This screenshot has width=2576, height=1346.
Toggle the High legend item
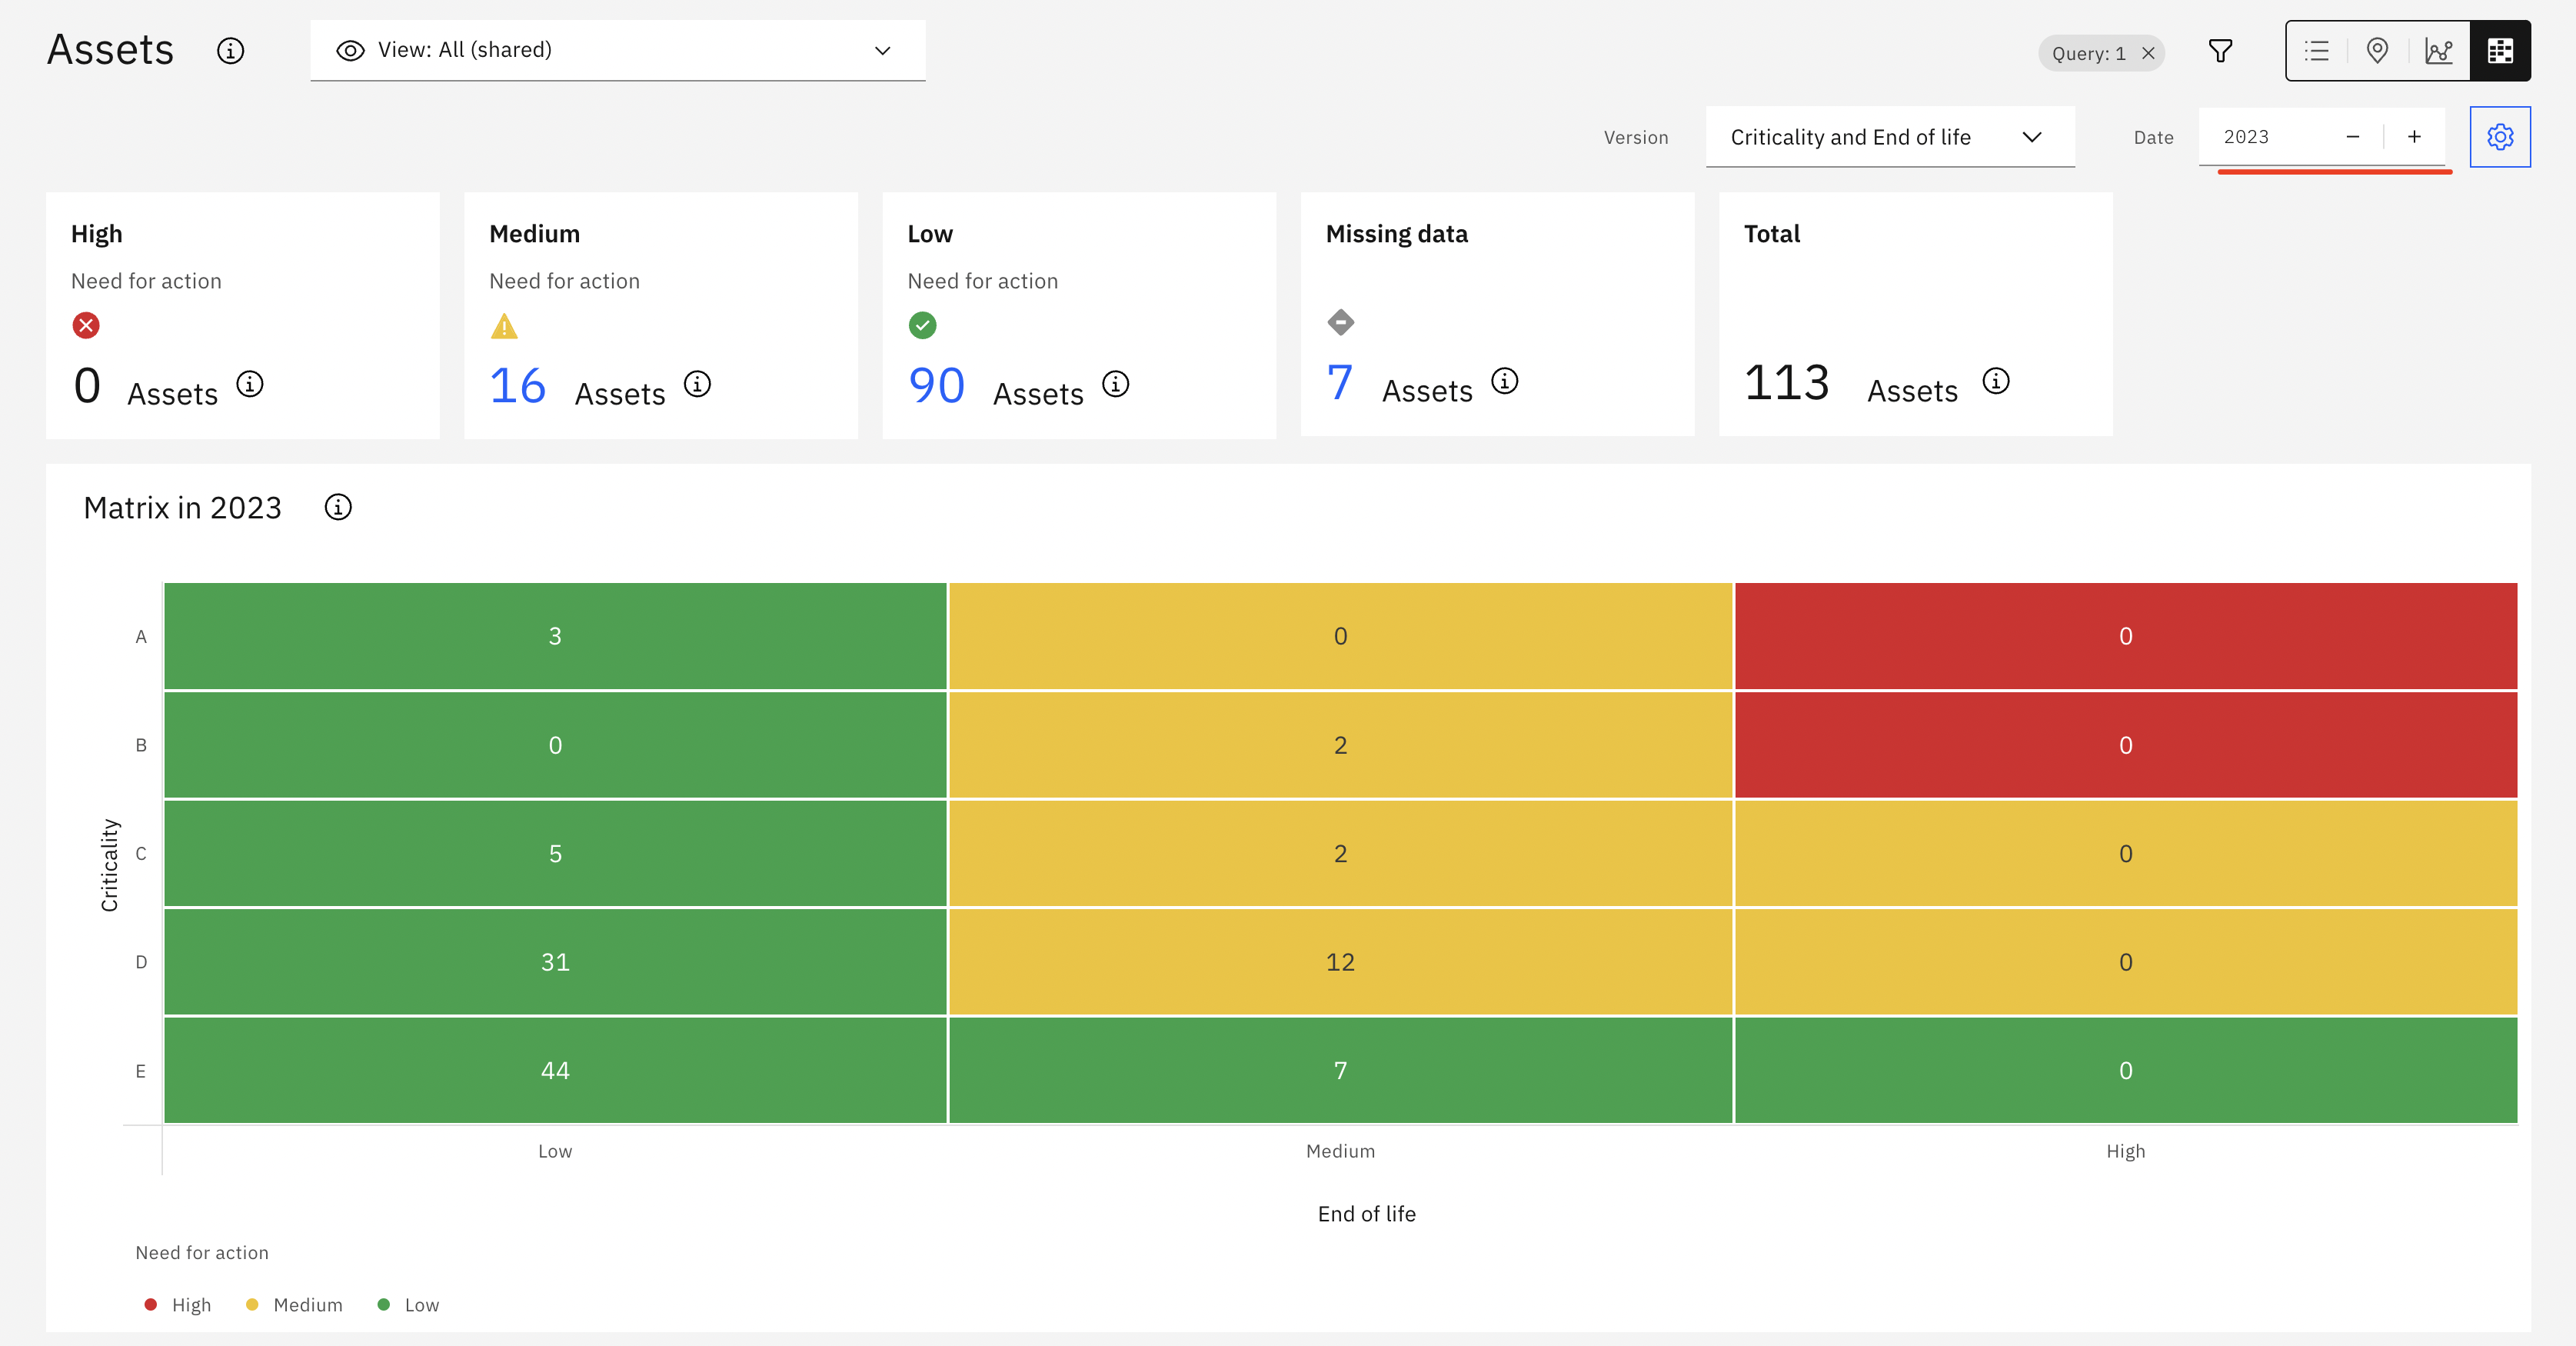[x=178, y=1305]
